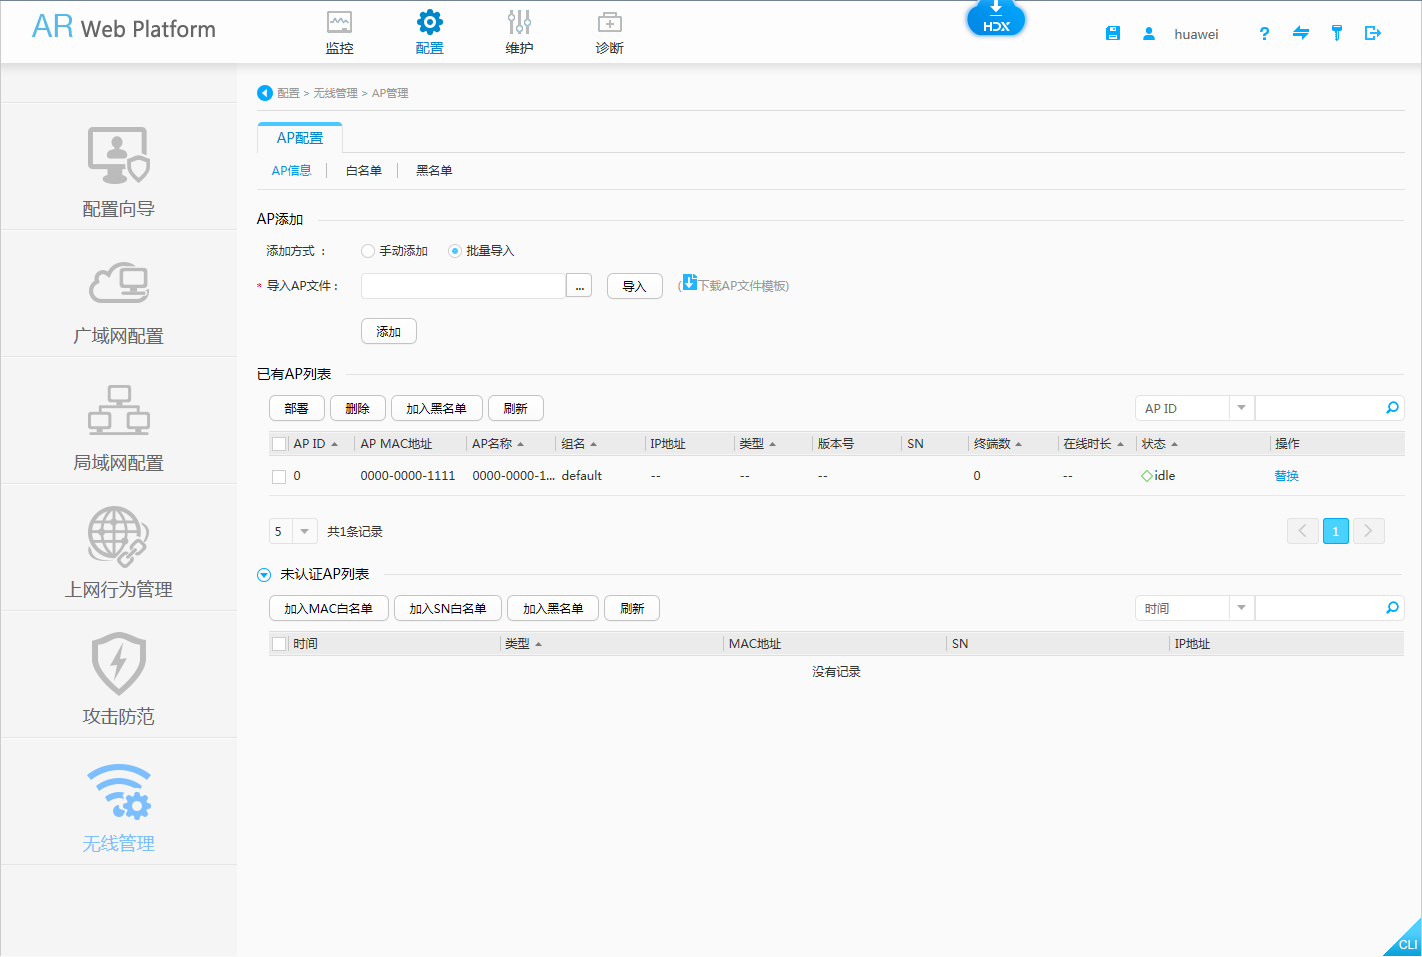This screenshot has width=1422, height=957.
Task: Open the 监控 (Monitor) section
Action: tap(339, 30)
